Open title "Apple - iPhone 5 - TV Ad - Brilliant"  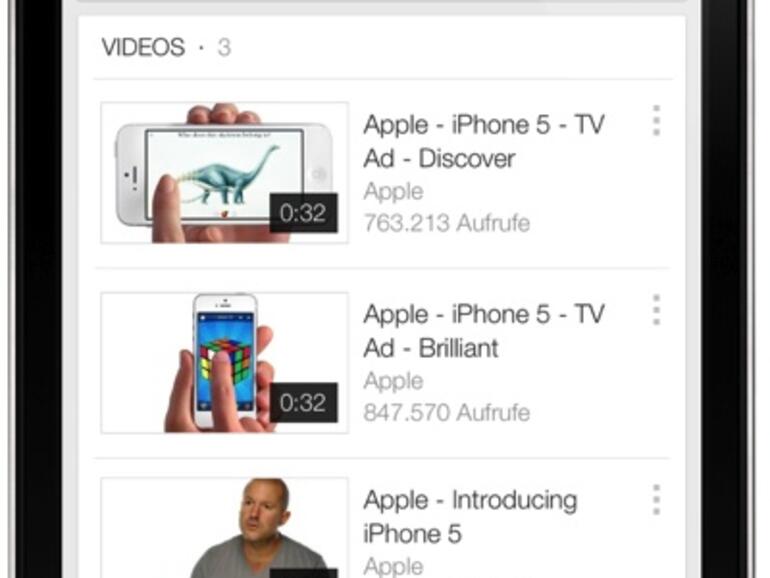click(x=484, y=331)
